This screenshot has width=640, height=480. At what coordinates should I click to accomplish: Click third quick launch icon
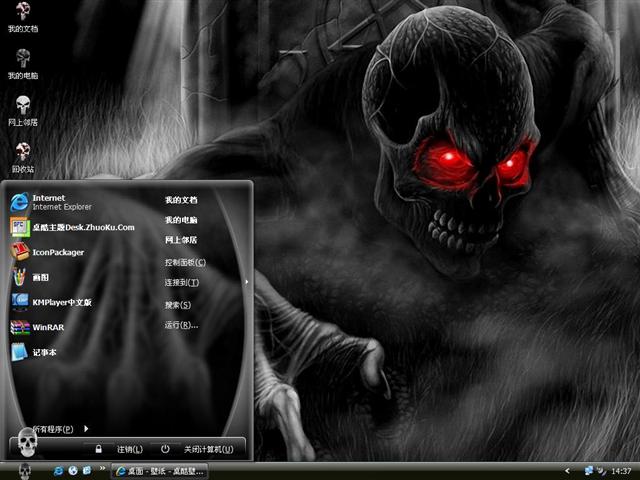(87, 471)
